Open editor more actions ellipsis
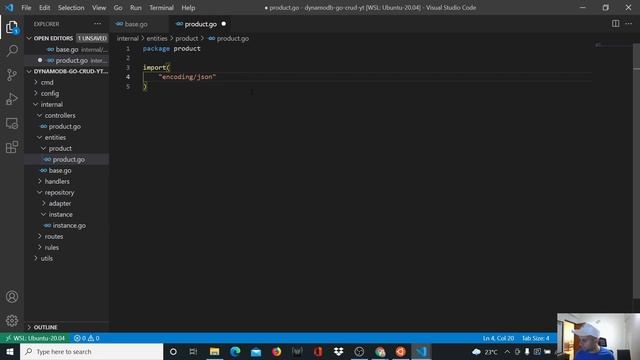The height and width of the screenshot is (360, 640). click(x=629, y=24)
